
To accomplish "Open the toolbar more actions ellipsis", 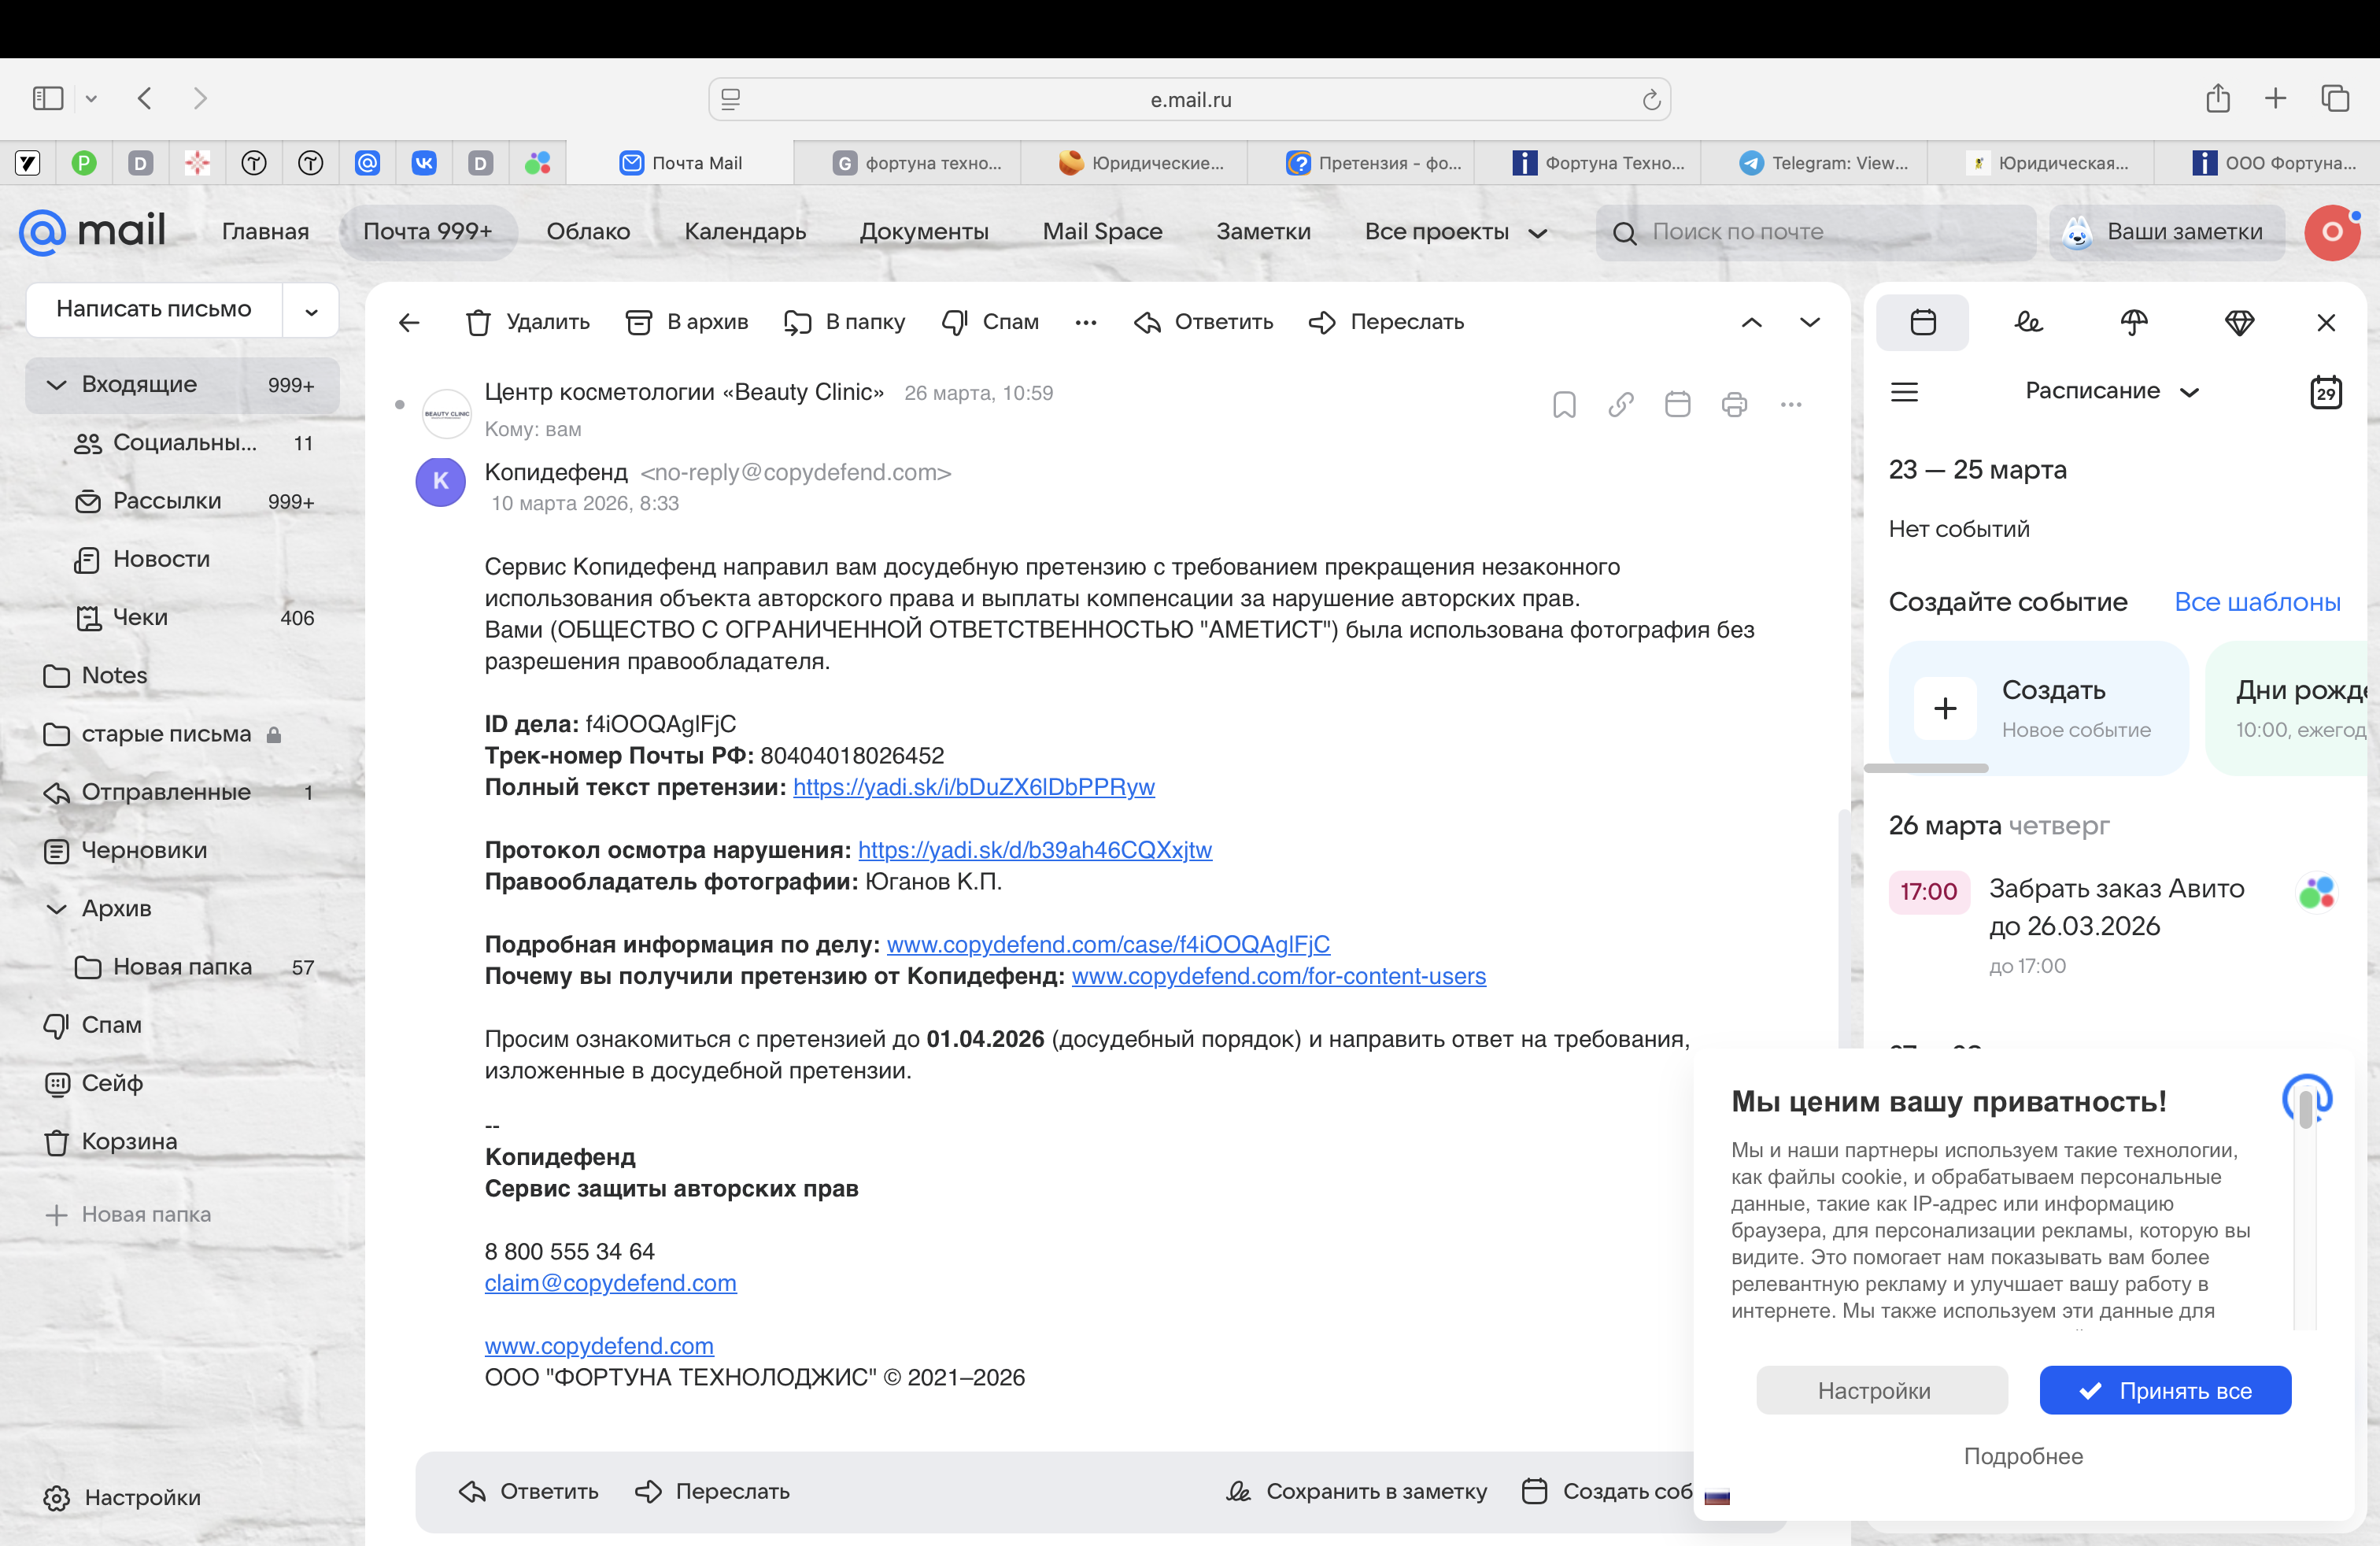I will [1086, 322].
